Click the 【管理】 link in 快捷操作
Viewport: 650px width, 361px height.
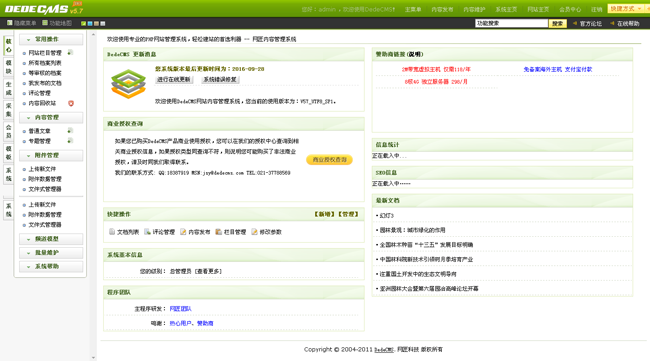pyautogui.click(x=348, y=214)
